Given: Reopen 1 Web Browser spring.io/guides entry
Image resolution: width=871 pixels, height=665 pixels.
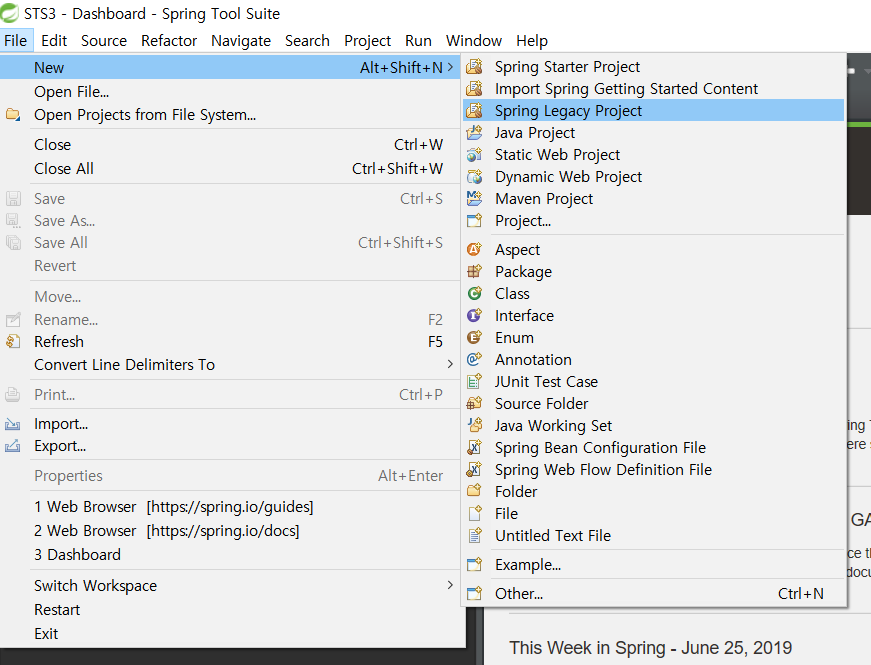Looking at the screenshot, I should (232, 507).
